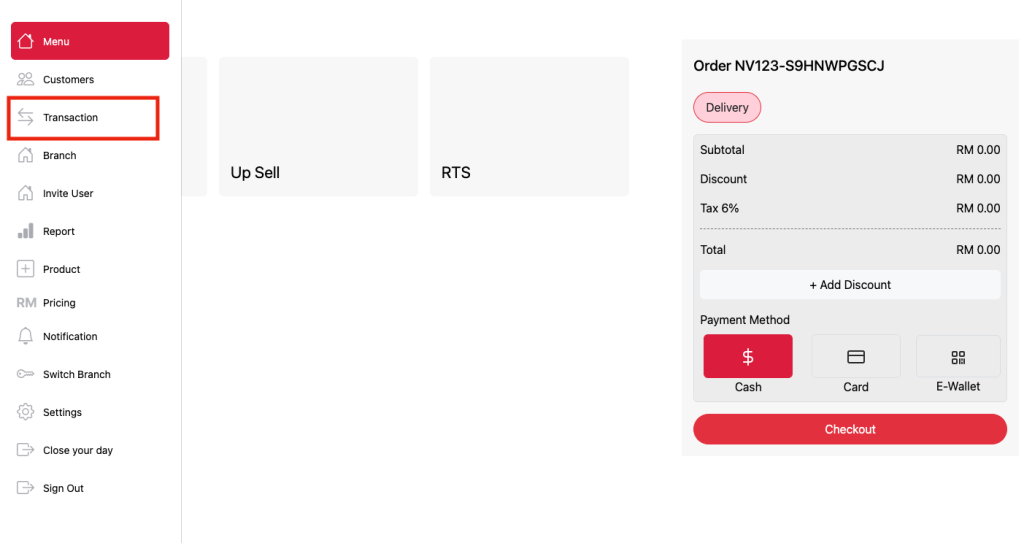Open Settings via the gear icon
Screen dimensions: 1024x543
25,412
